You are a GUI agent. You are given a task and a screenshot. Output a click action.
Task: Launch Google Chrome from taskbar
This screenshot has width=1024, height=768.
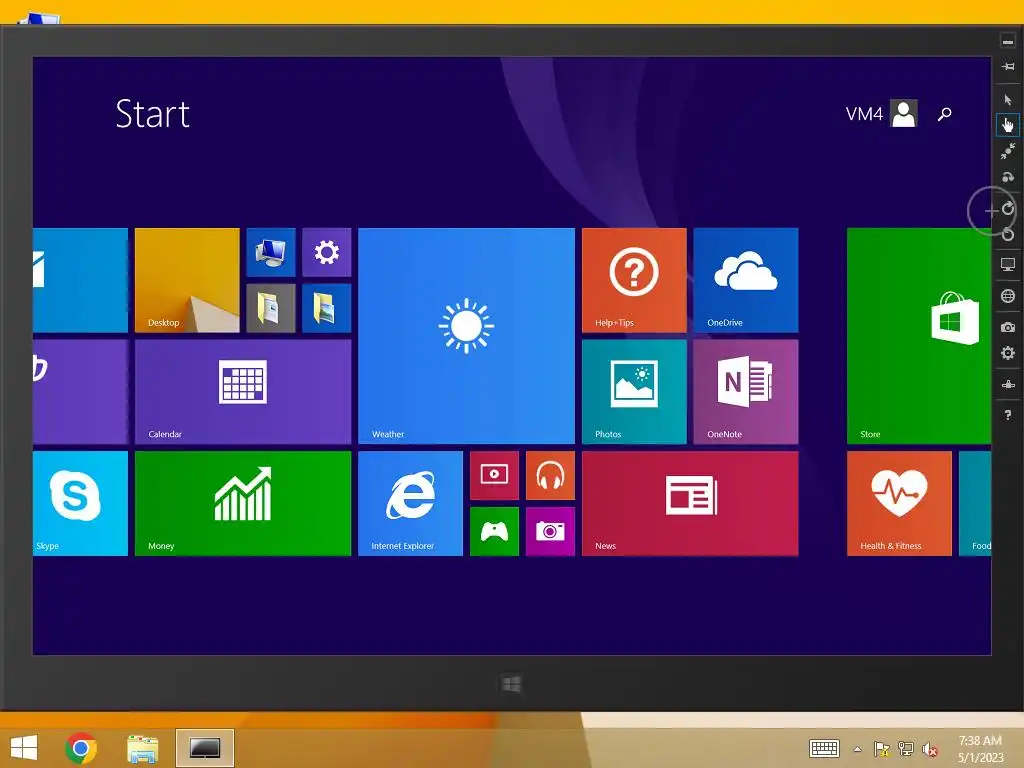pos(81,748)
